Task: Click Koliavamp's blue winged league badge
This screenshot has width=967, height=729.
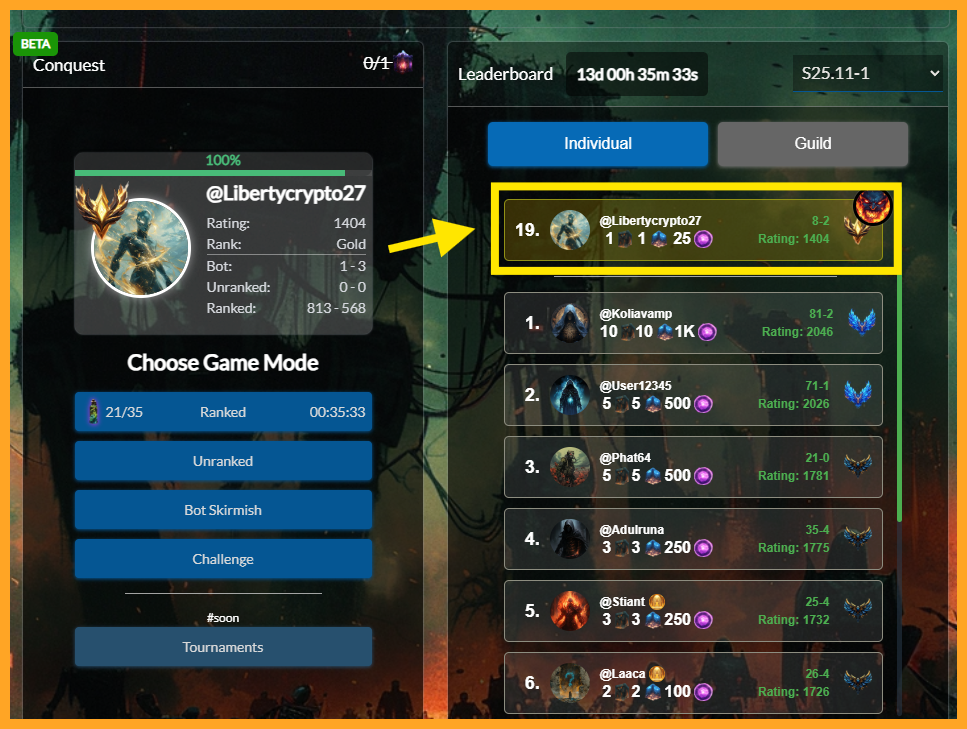Action: (862, 322)
